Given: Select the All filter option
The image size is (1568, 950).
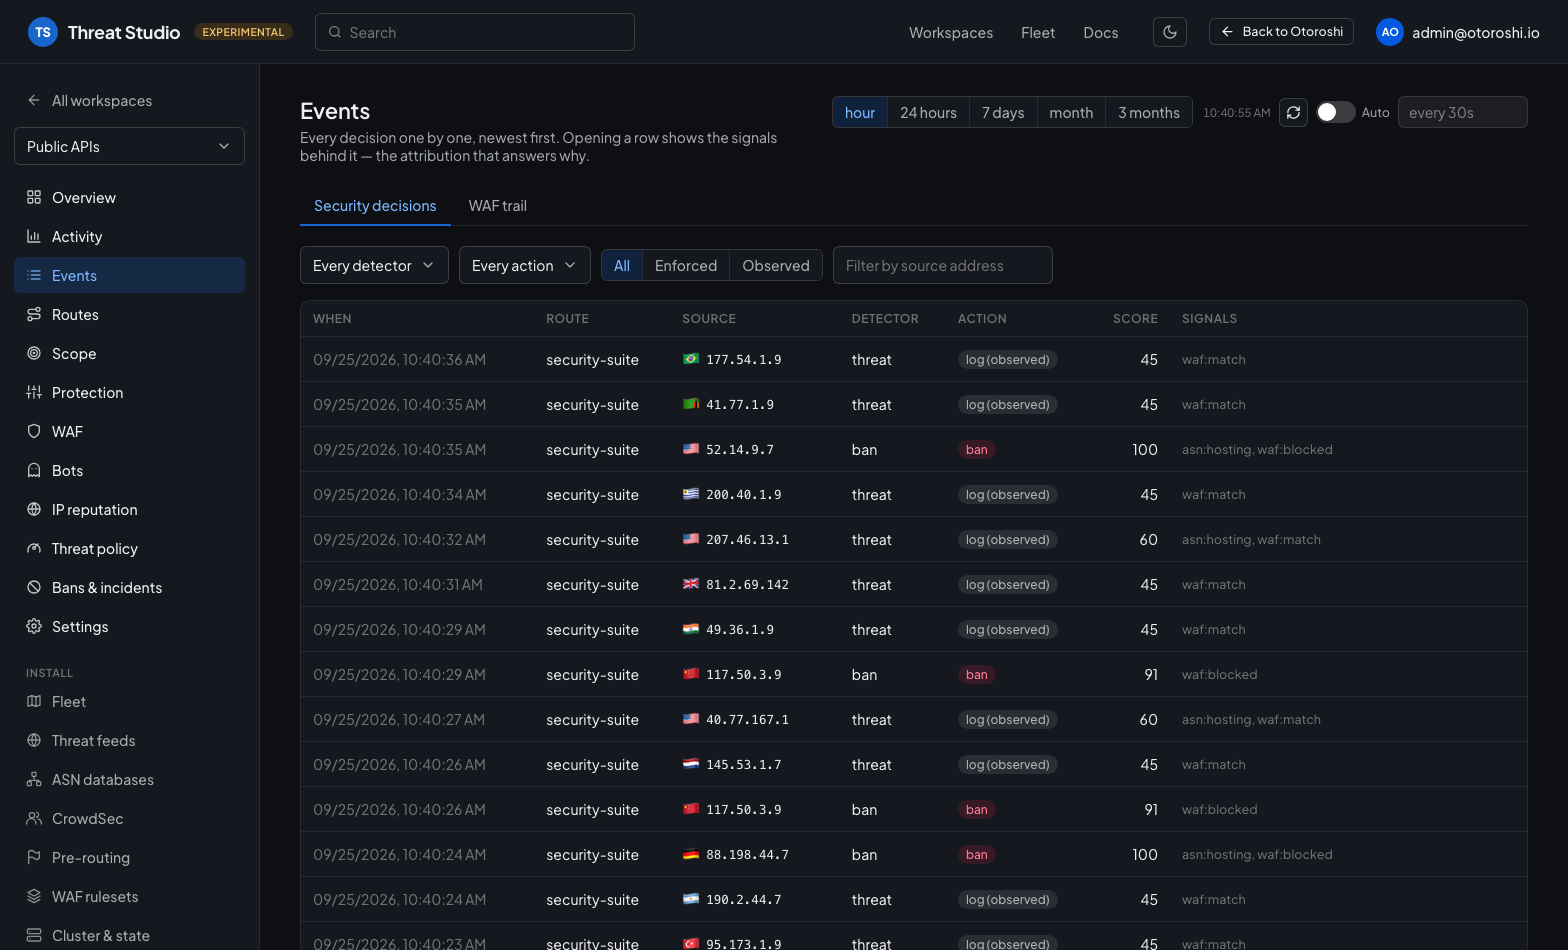Looking at the screenshot, I should point(622,265).
